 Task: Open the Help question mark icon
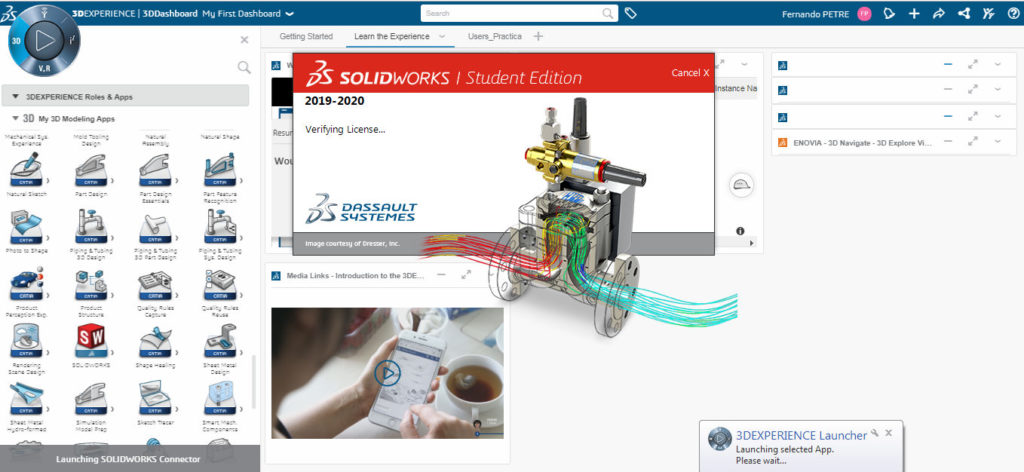(x=1012, y=13)
